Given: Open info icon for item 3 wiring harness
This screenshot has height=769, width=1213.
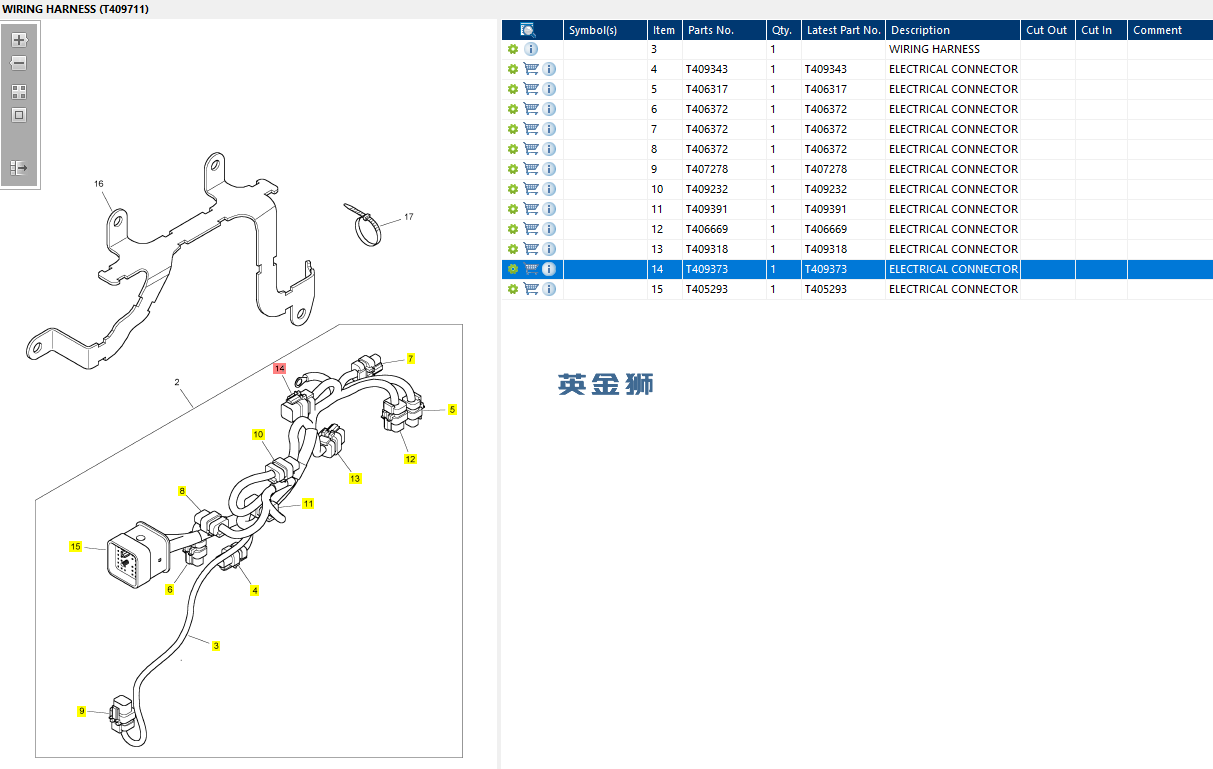Looking at the screenshot, I should 531,49.
